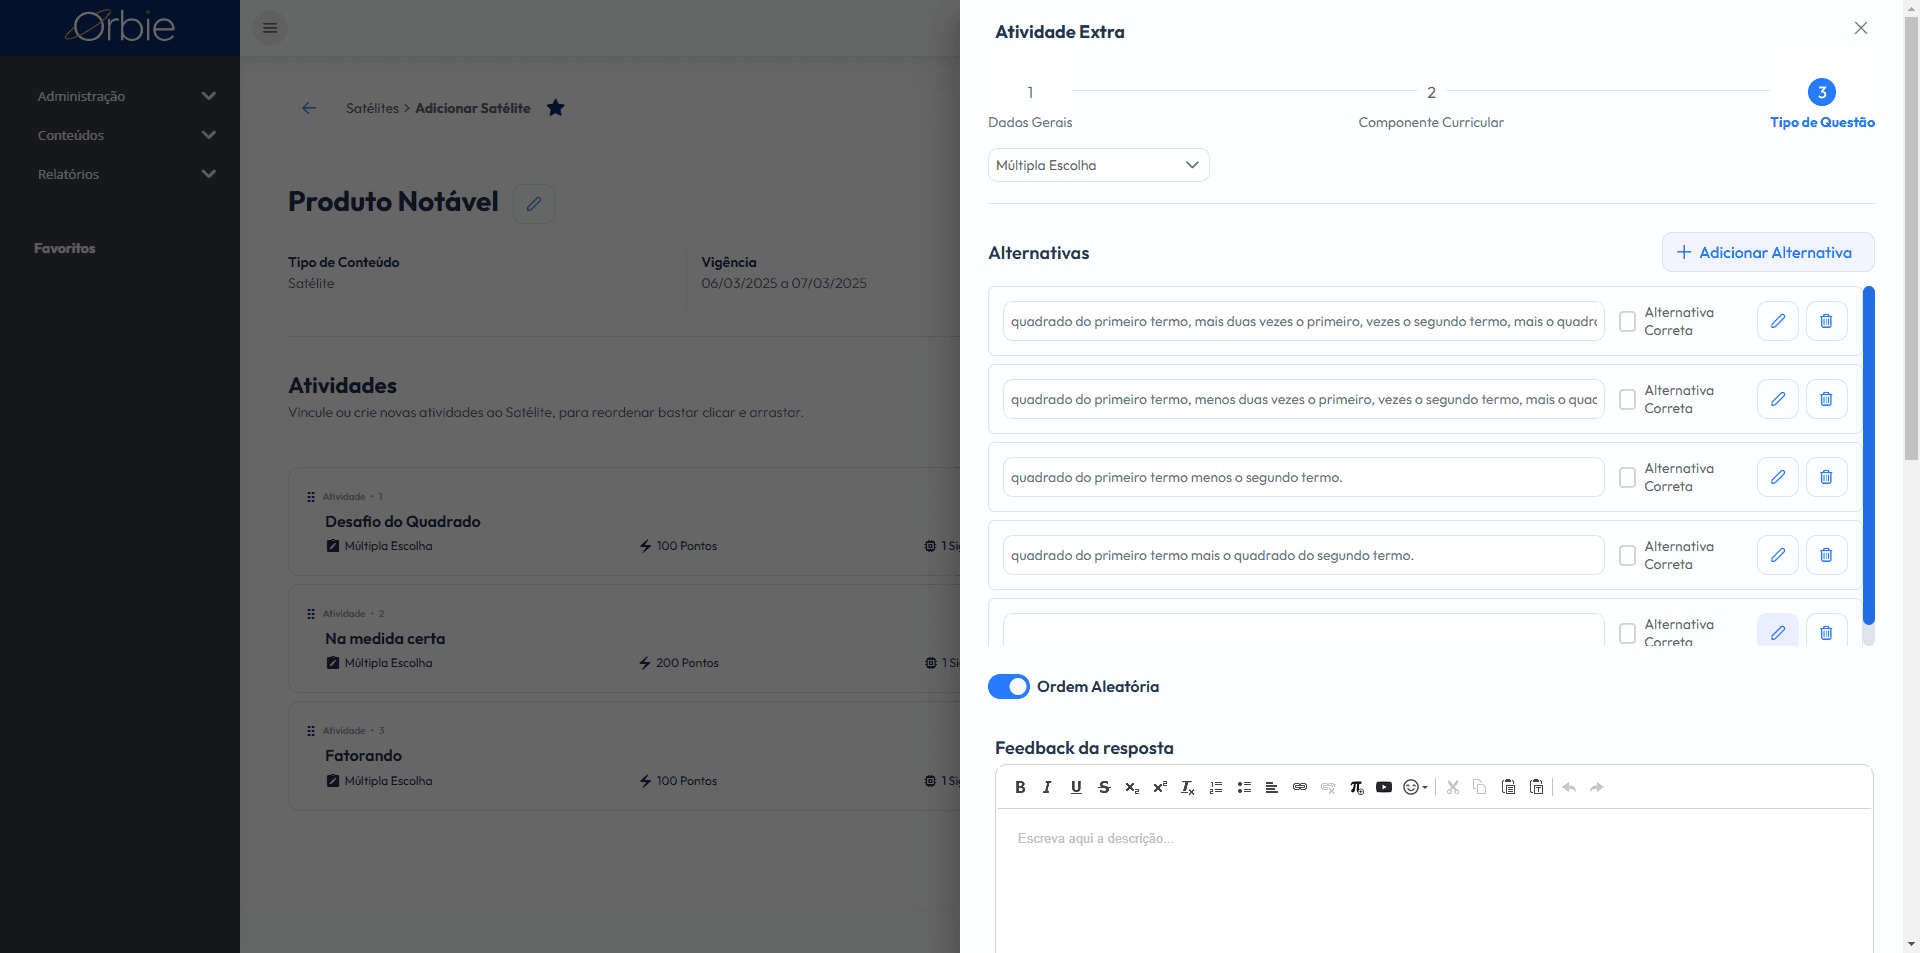The width and height of the screenshot is (1920, 953).
Task: Open the Múltipla Escolha question type dropdown
Action: click(1099, 165)
